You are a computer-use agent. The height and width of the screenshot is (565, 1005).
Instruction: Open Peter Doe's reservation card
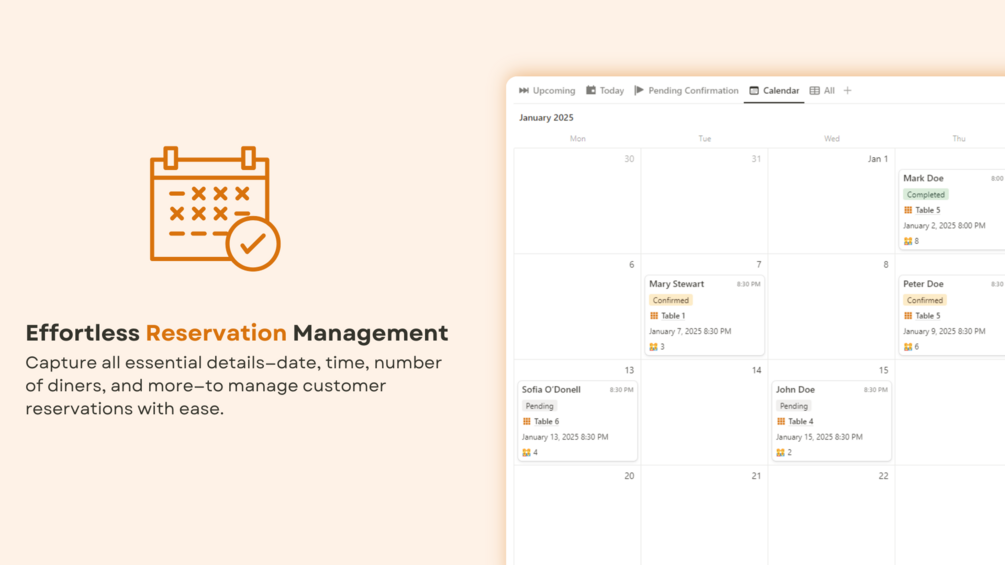coord(952,315)
